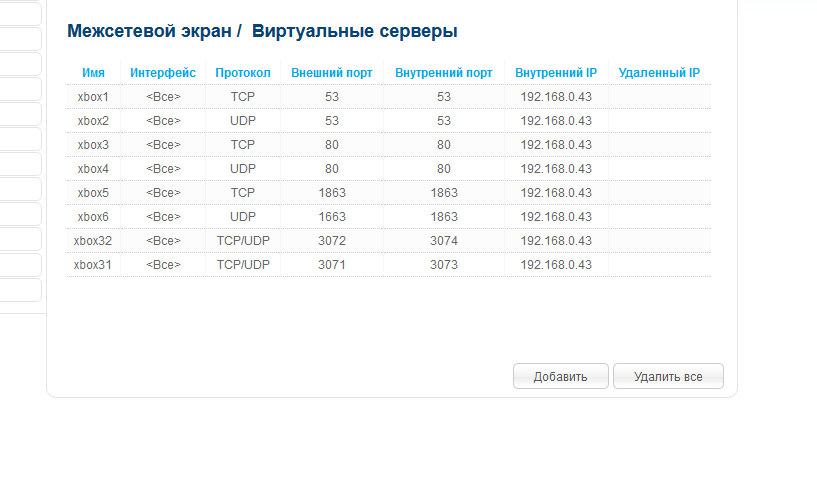Click the Виртуальные серверы page heading
This screenshot has height=481, width=817.
(x=355, y=31)
